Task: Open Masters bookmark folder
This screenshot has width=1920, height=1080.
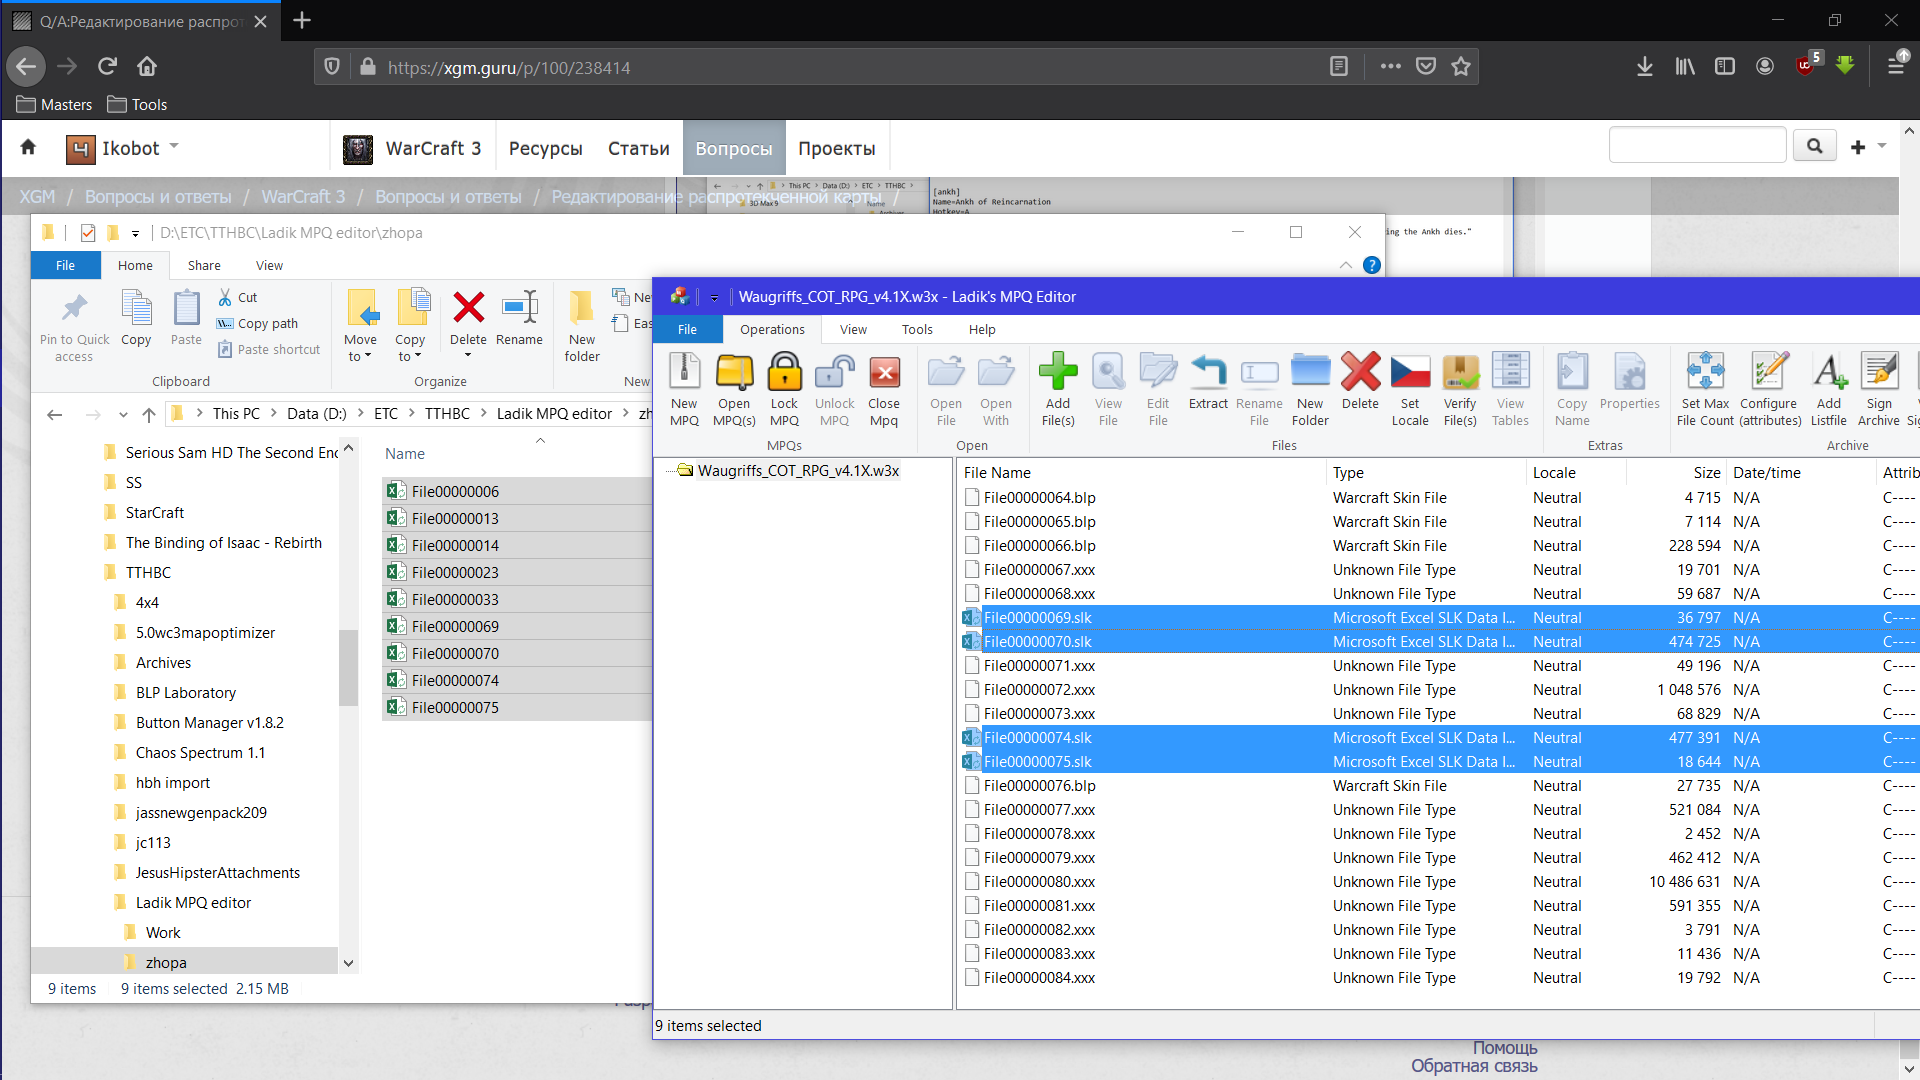Action: [x=55, y=105]
